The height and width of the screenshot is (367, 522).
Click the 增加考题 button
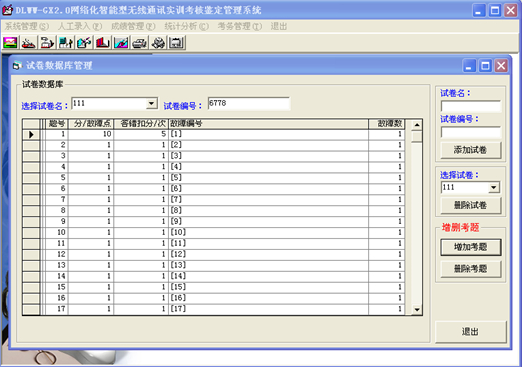471,247
